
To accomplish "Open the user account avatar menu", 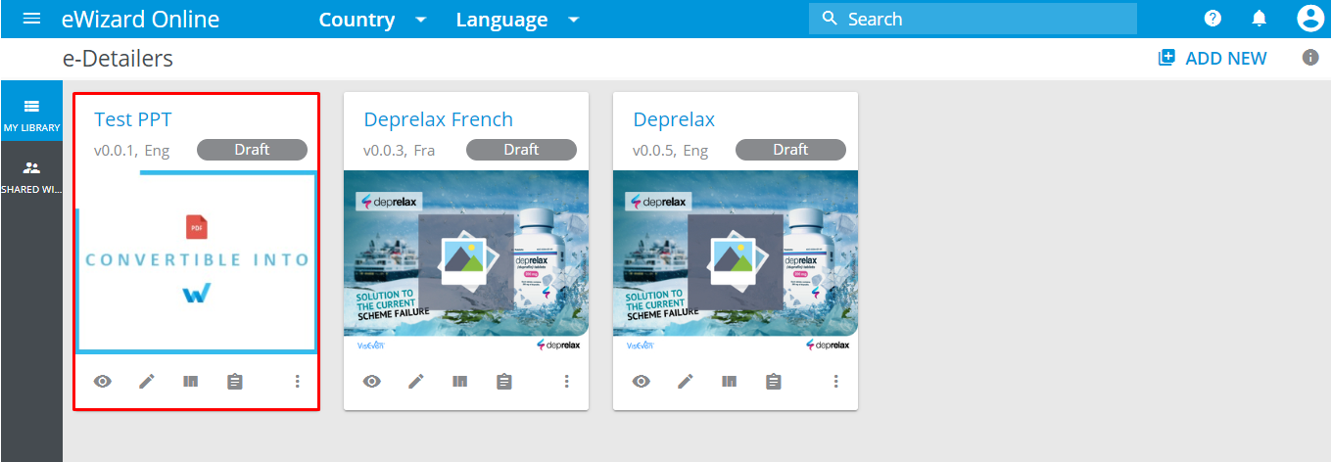I will [1309, 19].
